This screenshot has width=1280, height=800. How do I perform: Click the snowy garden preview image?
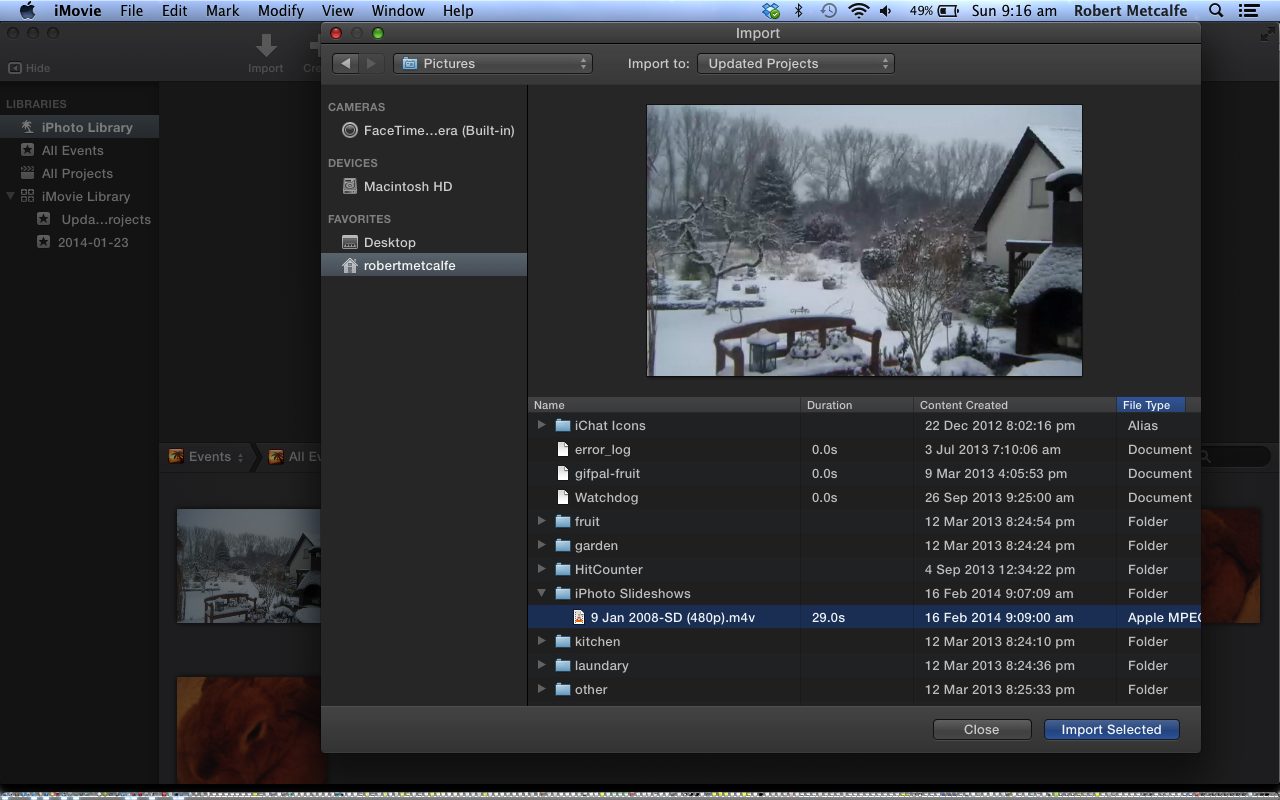tap(864, 240)
